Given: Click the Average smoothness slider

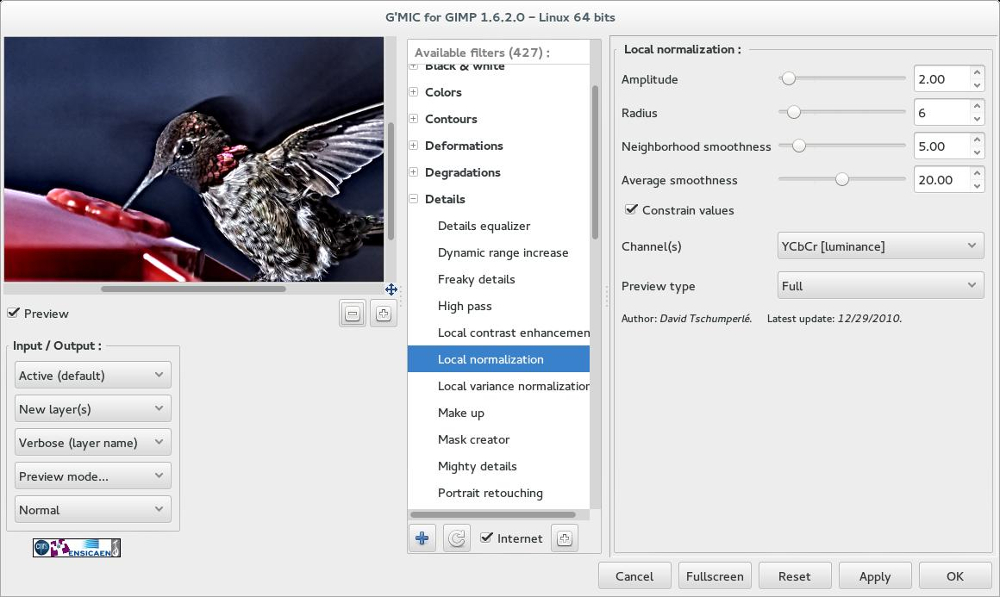Looking at the screenshot, I should (841, 180).
